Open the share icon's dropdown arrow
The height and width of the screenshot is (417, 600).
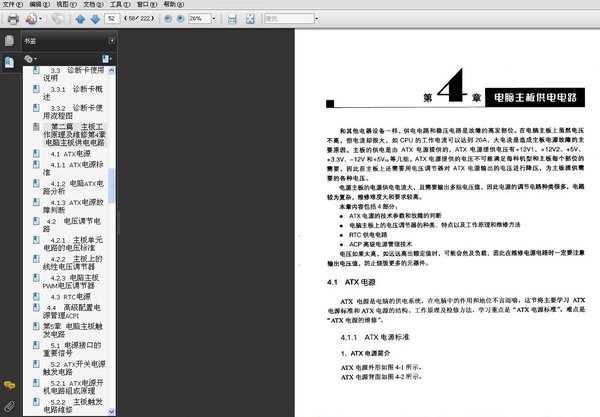pos(40,18)
